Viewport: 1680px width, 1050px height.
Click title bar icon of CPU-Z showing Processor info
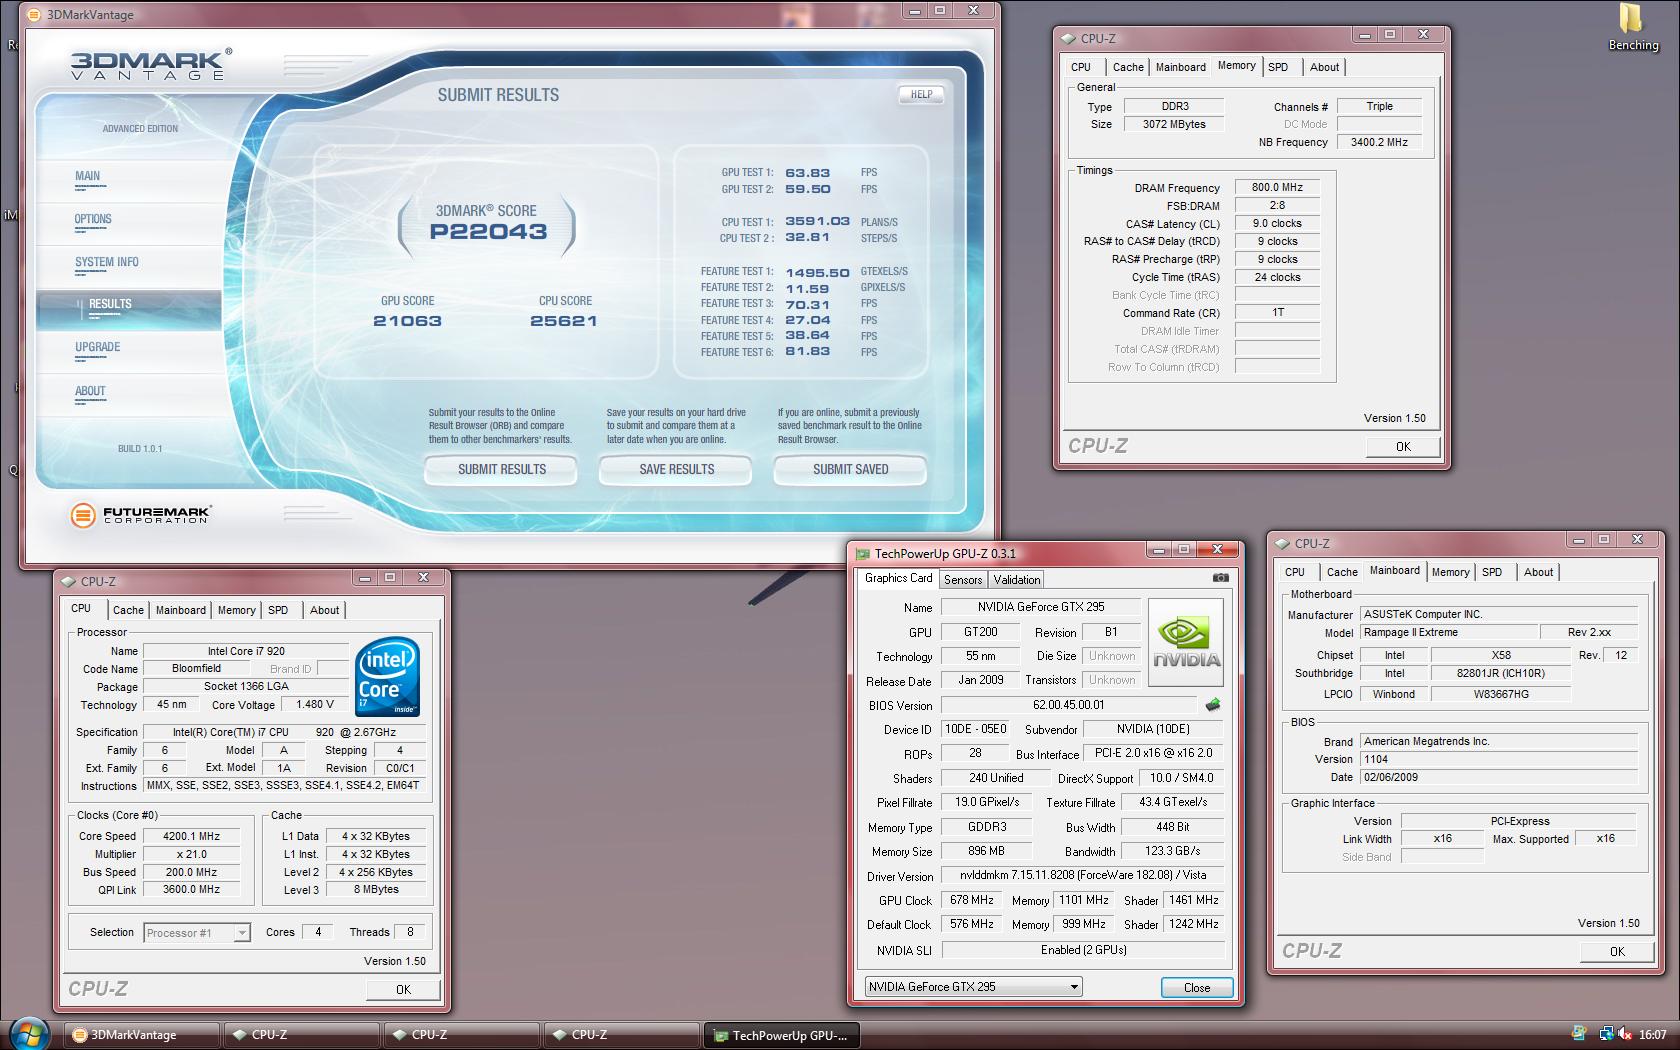69,581
